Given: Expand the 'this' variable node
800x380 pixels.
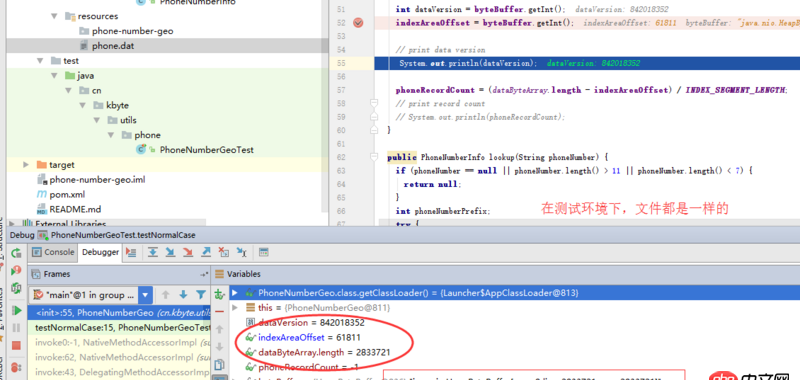Looking at the screenshot, I should tap(235, 308).
